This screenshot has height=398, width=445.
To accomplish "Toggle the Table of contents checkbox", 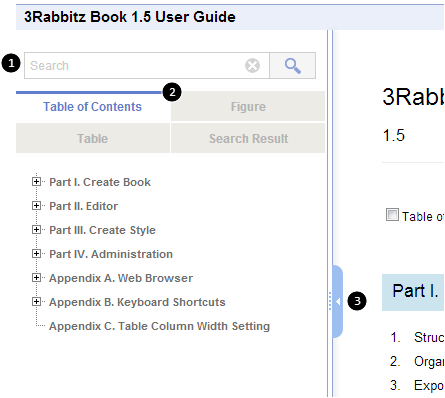I will coord(392,215).
